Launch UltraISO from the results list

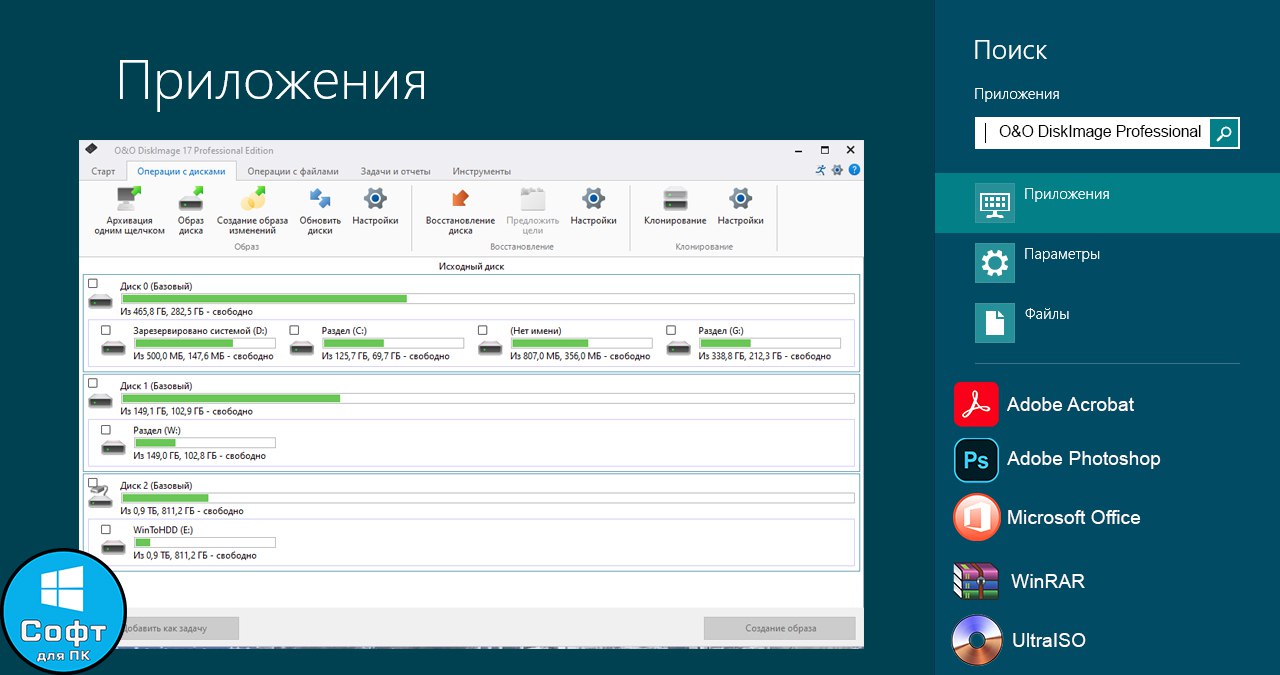(1019, 640)
